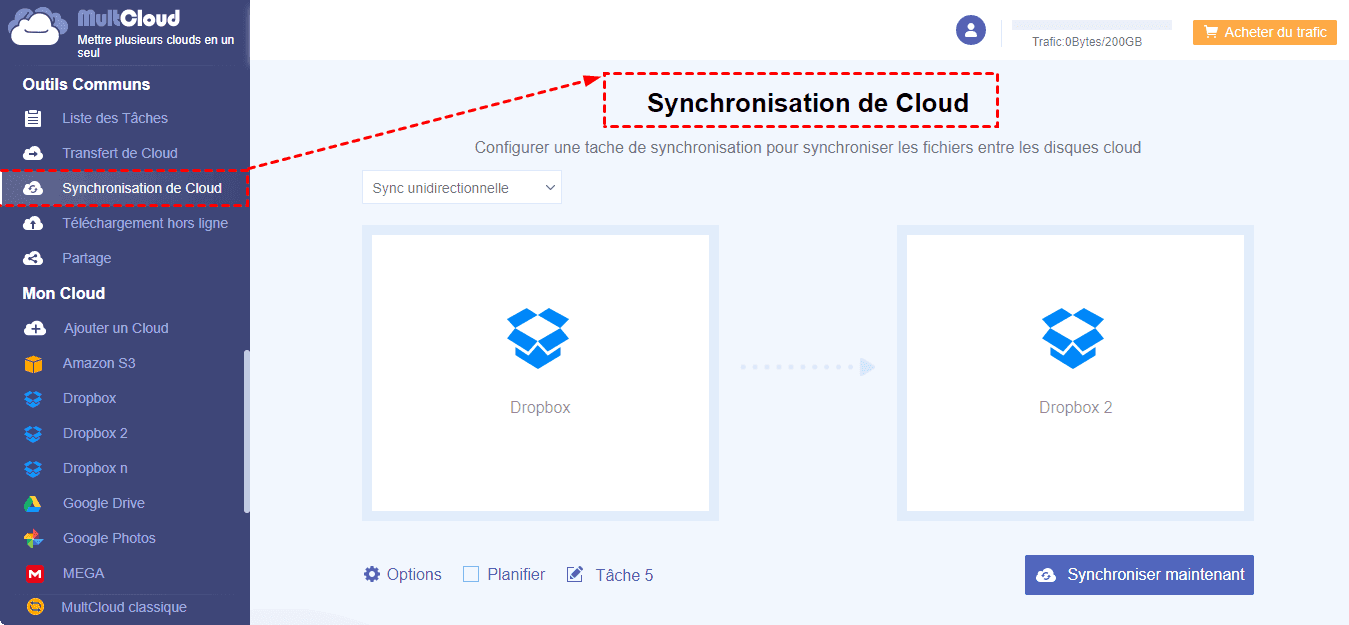
Task: Click Acheter du trafic button
Action: point(1264,32)
